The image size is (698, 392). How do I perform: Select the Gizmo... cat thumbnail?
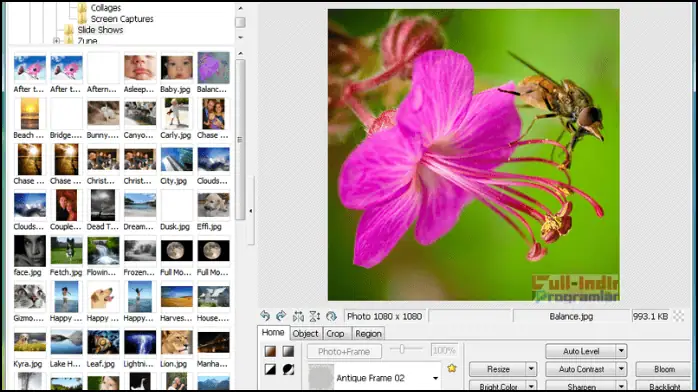[x=30, y=297]
